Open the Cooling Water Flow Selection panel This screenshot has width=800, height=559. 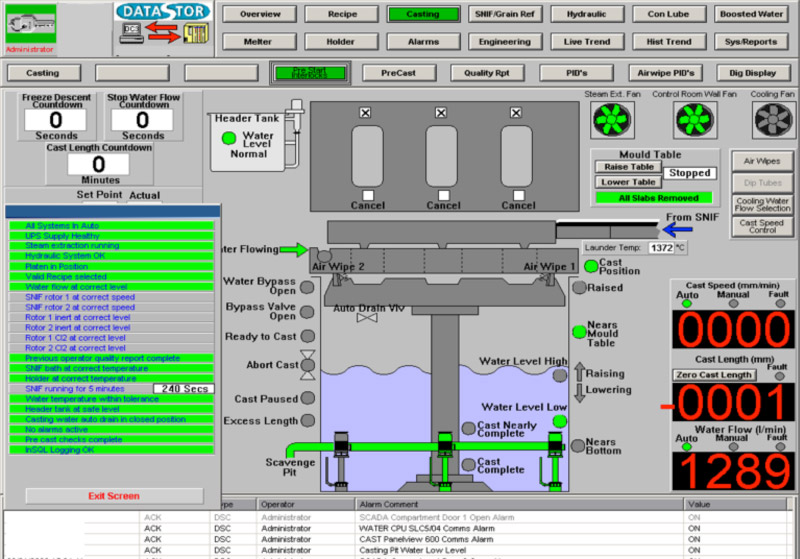click(762, 204)
